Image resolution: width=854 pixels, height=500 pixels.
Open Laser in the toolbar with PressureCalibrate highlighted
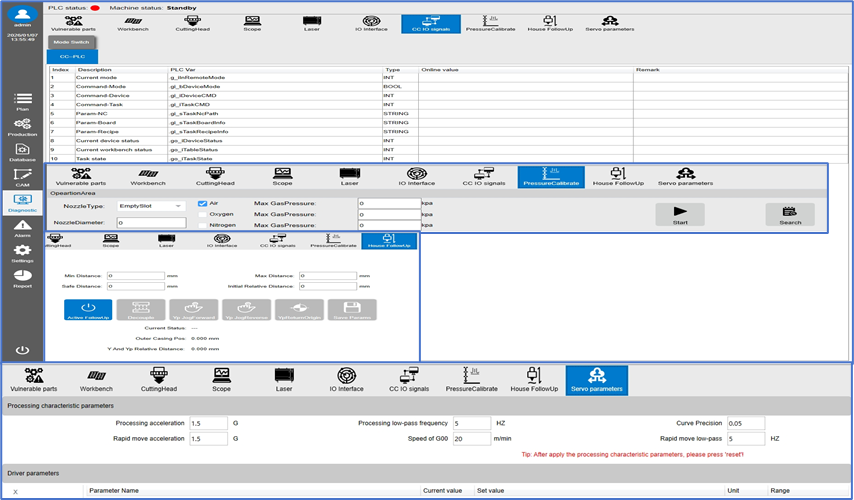coord(350,177)
